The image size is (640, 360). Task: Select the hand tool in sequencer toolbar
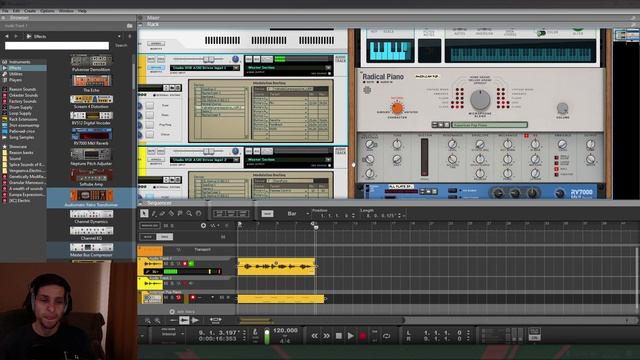tap(198, 213)
